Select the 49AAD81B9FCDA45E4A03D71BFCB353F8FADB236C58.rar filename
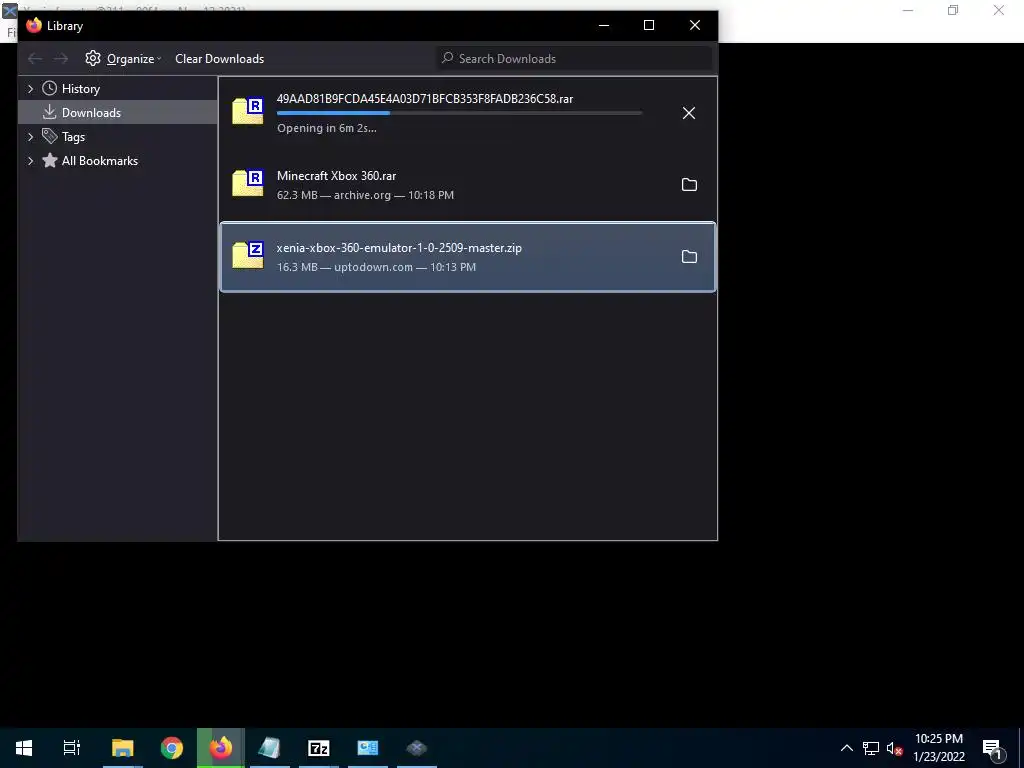 tap(424, 99)
